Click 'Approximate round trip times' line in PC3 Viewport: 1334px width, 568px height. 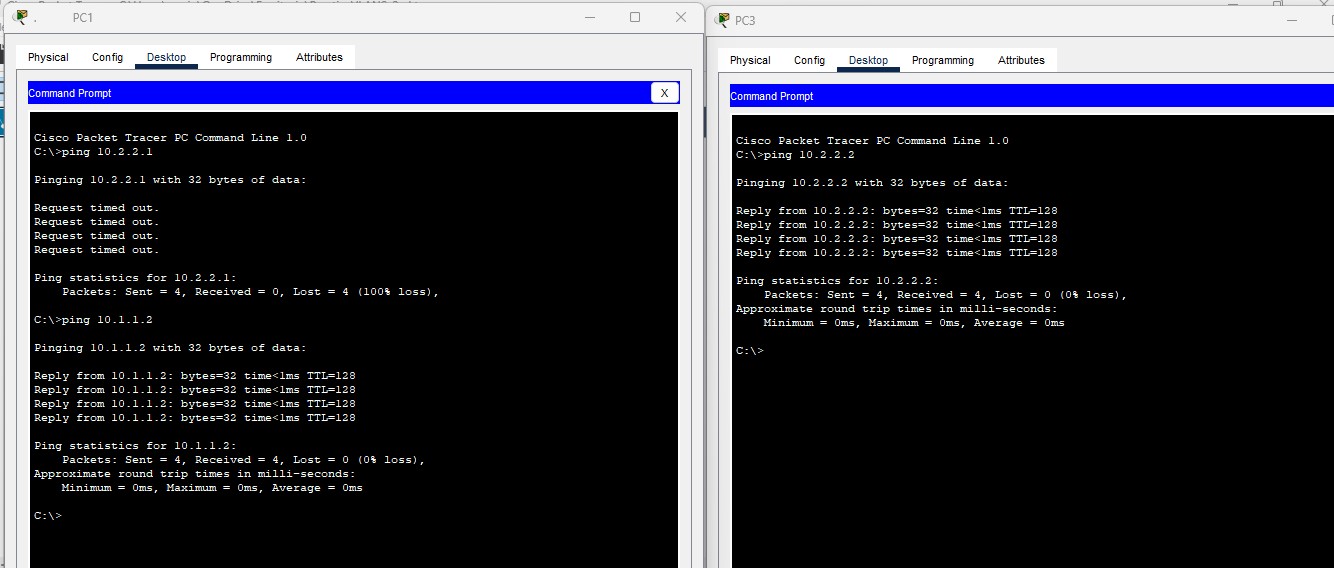point(896,309)
